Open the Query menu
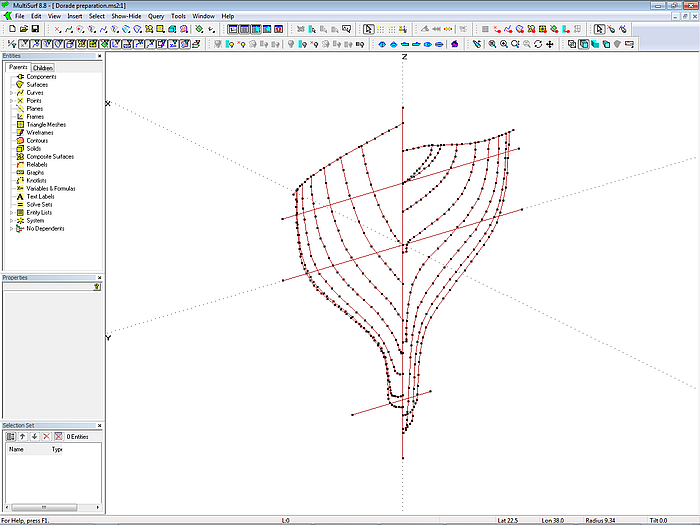This screenshot has height=525, width=700. [156, 16]
